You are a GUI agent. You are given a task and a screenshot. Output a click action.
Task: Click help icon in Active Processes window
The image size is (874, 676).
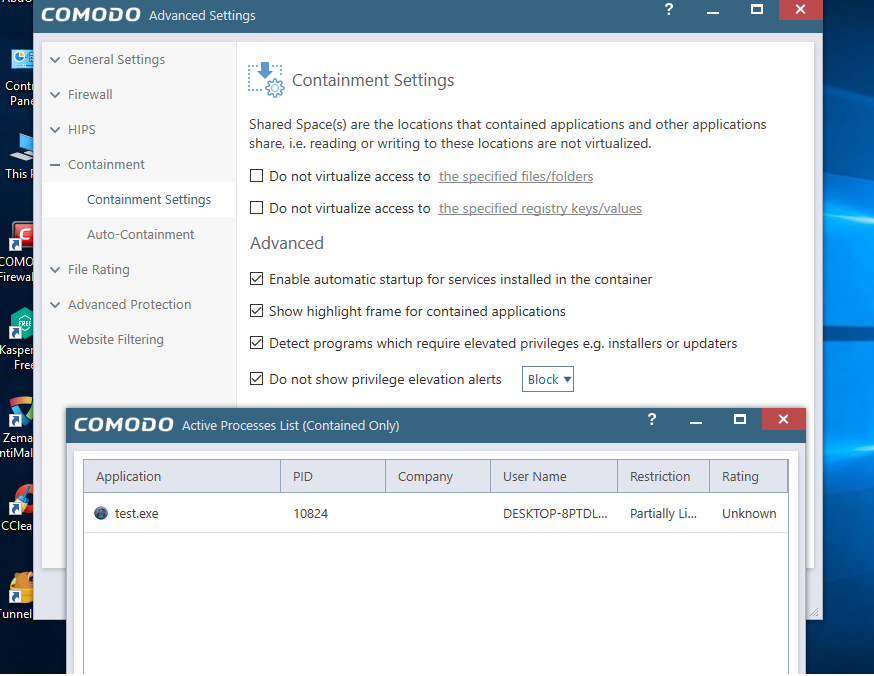pyautogui.click(x=652, y=420)
